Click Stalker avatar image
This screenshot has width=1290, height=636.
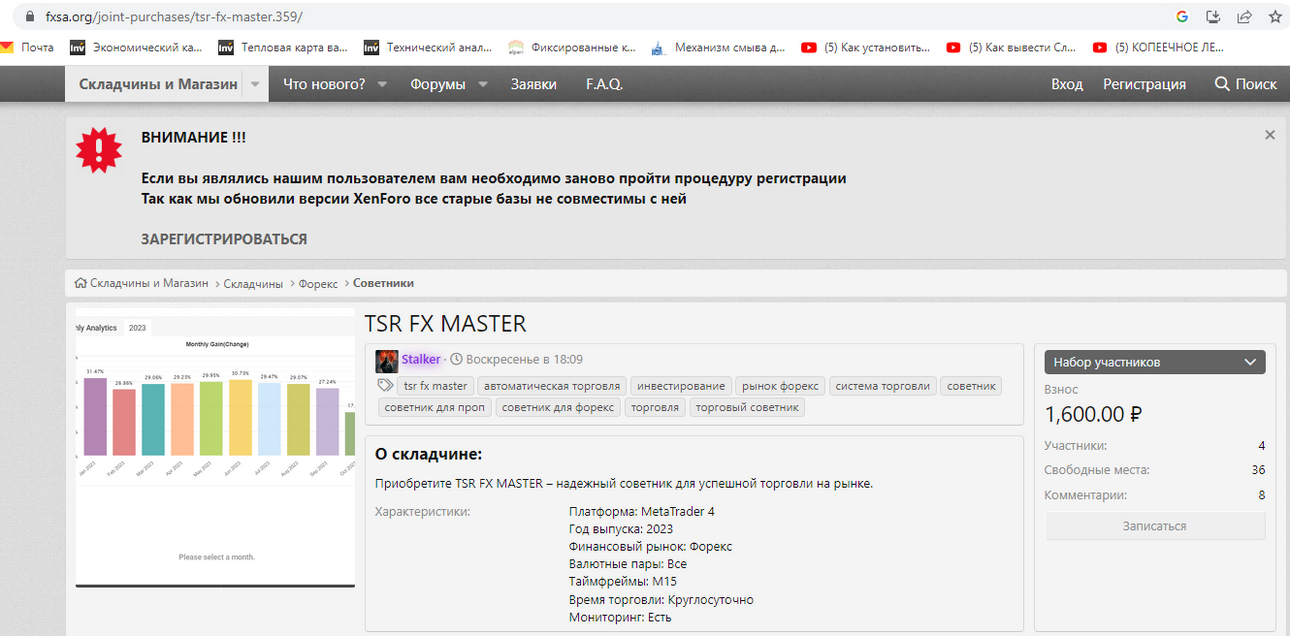387,360
